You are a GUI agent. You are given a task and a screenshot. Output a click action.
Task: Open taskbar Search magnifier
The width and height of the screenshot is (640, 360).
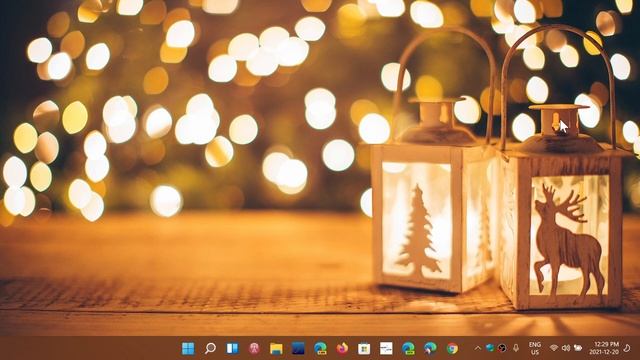pyautogui.click(x=210, y=348)
